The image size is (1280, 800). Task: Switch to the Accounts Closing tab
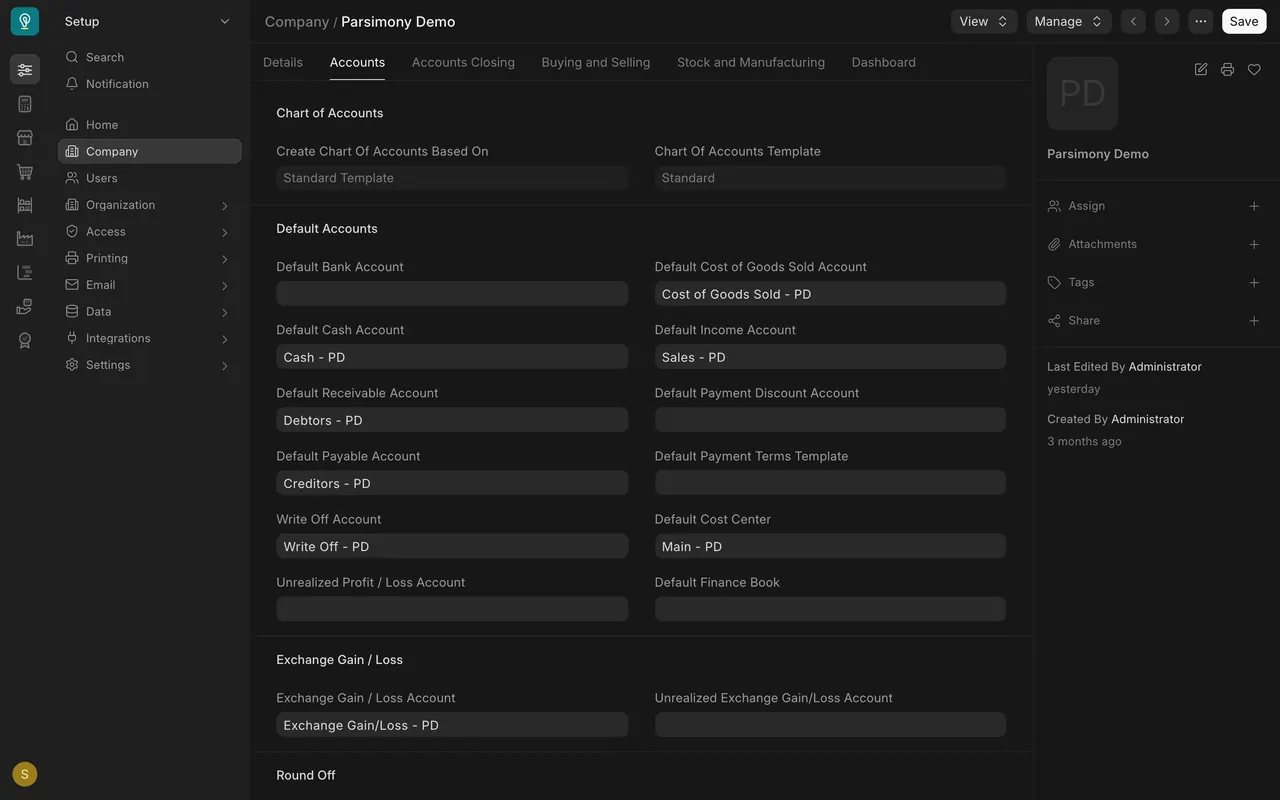pos(463,62)
